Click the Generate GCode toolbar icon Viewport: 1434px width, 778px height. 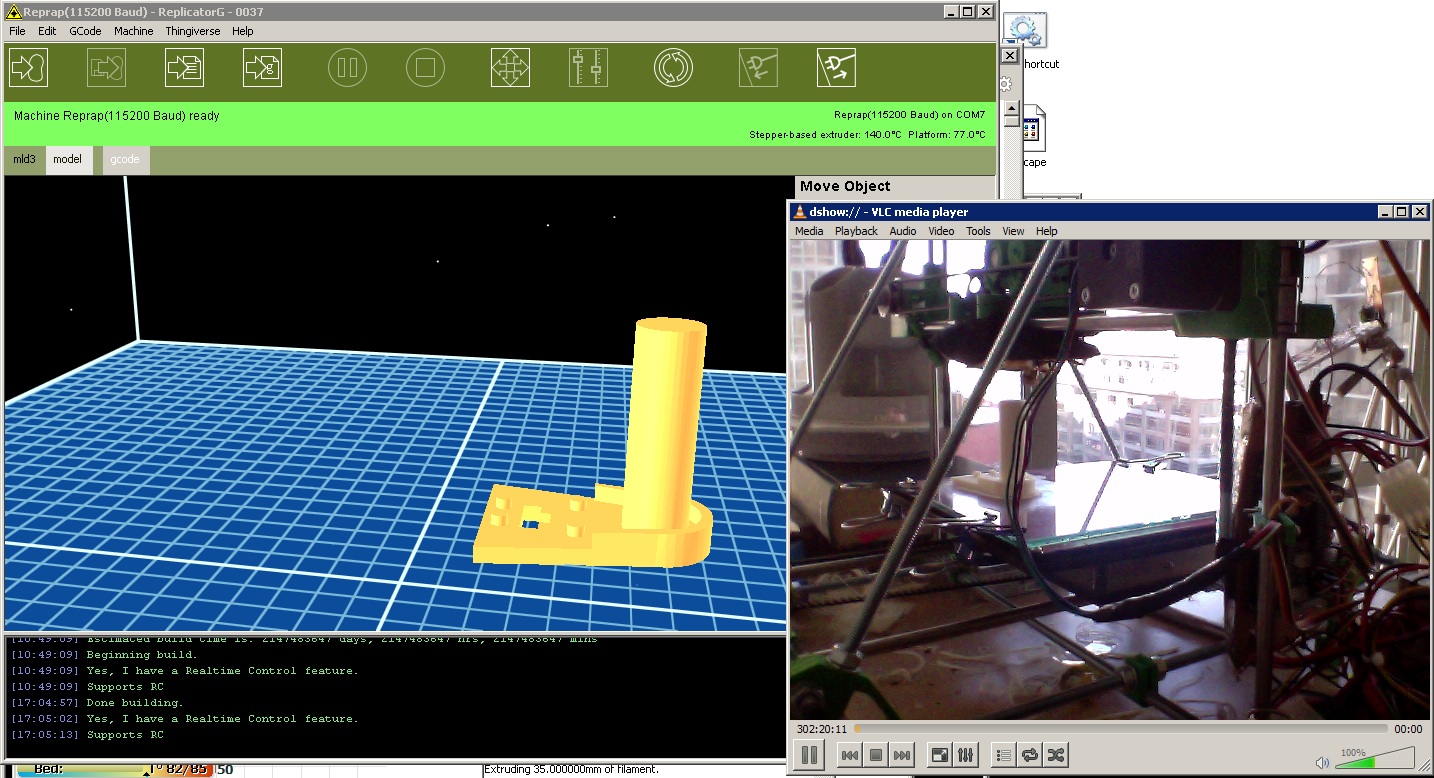point(262,68)
